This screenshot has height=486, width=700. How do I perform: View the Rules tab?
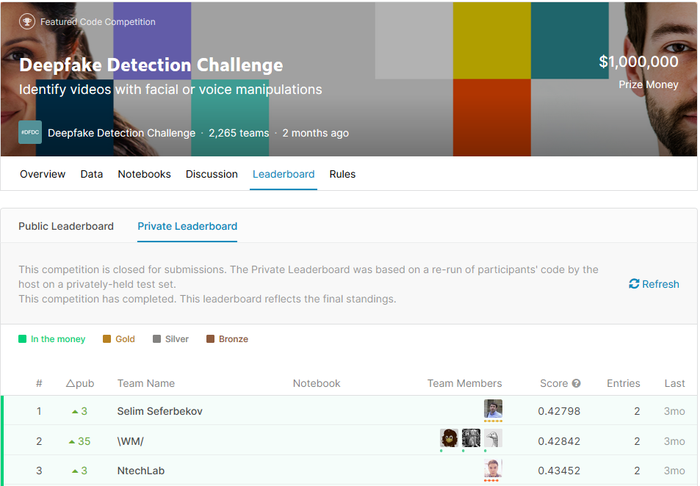point(342,174)
